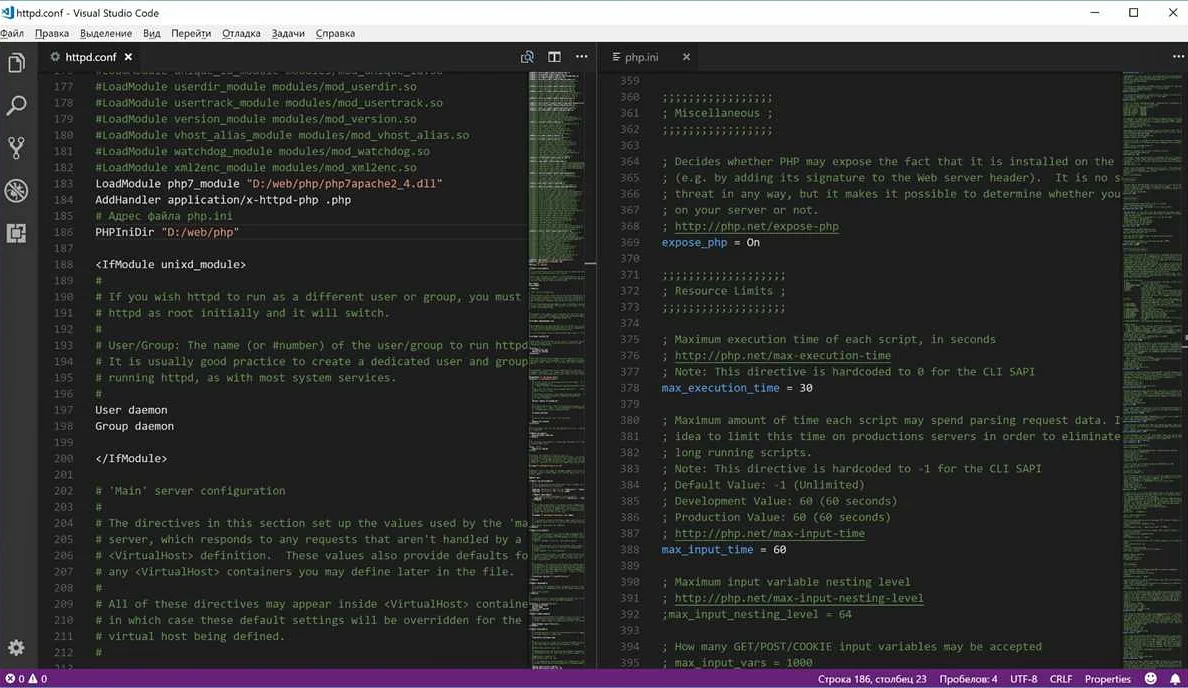Click errors and warnings count in status bar
Screen dimensions: 1188x688
26,679
